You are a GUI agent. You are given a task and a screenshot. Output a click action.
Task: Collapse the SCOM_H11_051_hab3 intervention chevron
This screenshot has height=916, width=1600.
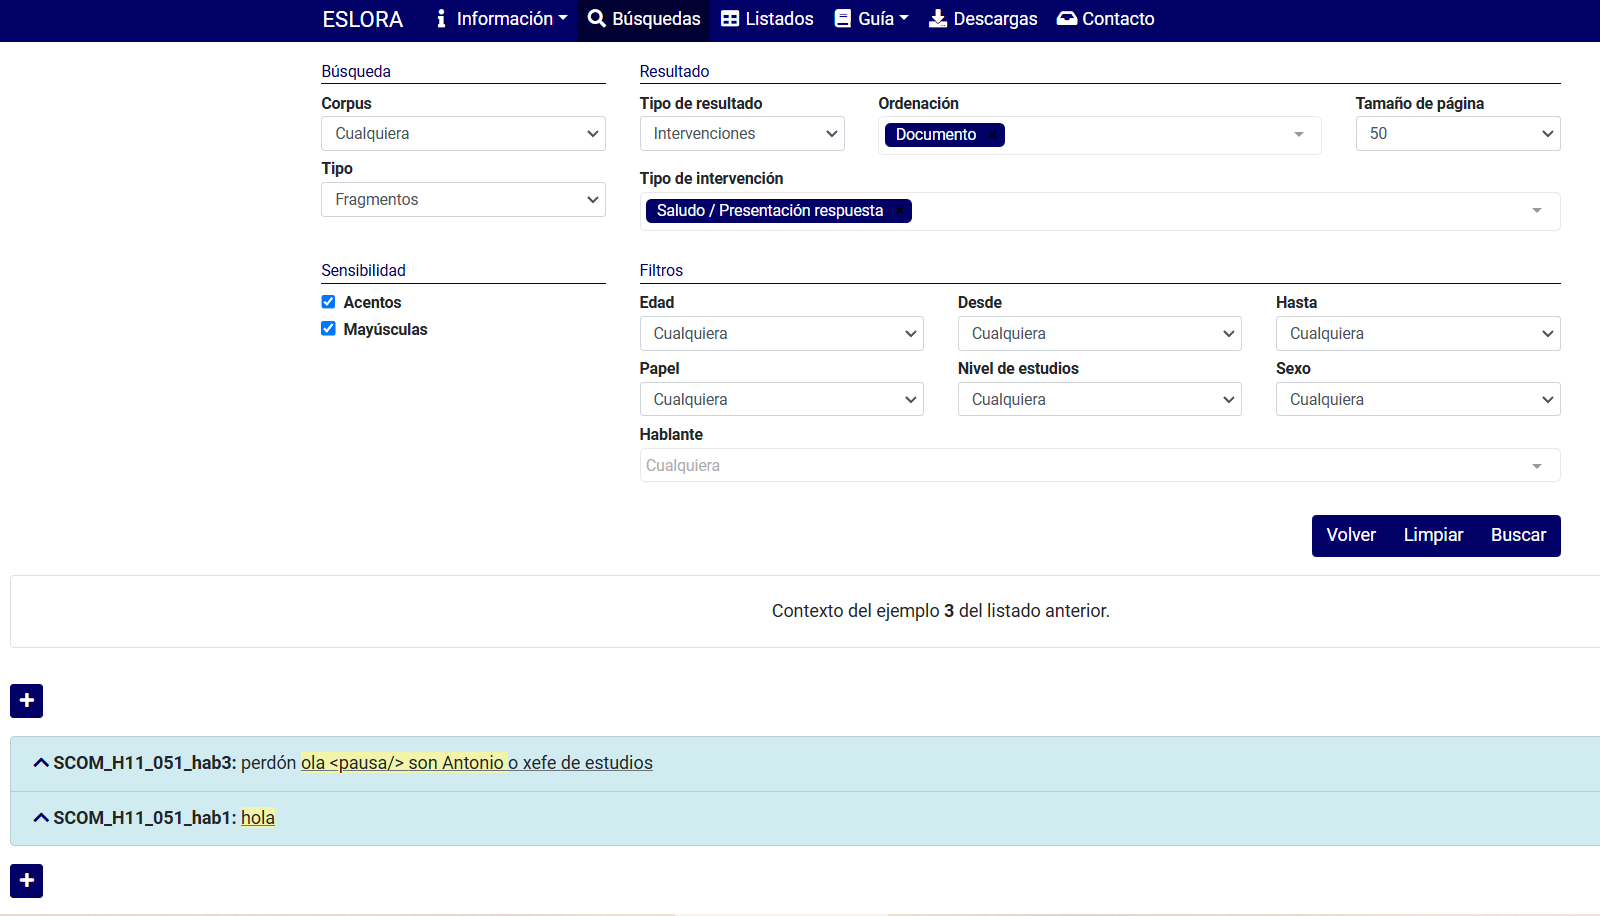41,763
